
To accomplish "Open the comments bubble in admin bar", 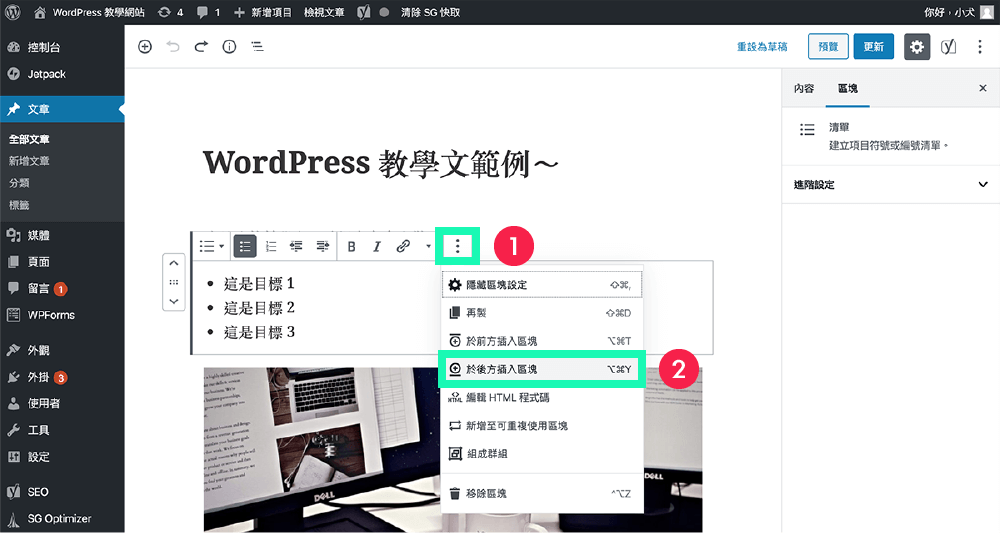I will [x=208, y=12].
